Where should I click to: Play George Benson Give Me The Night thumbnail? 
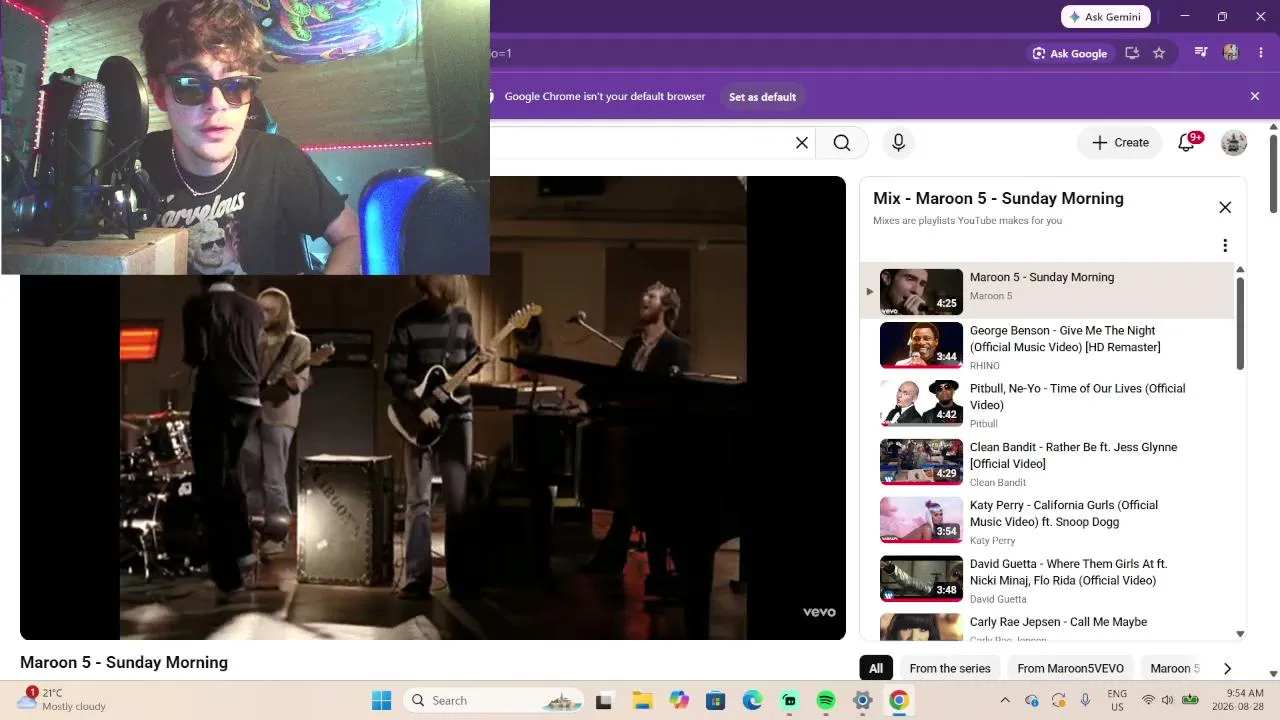point(921,345)
